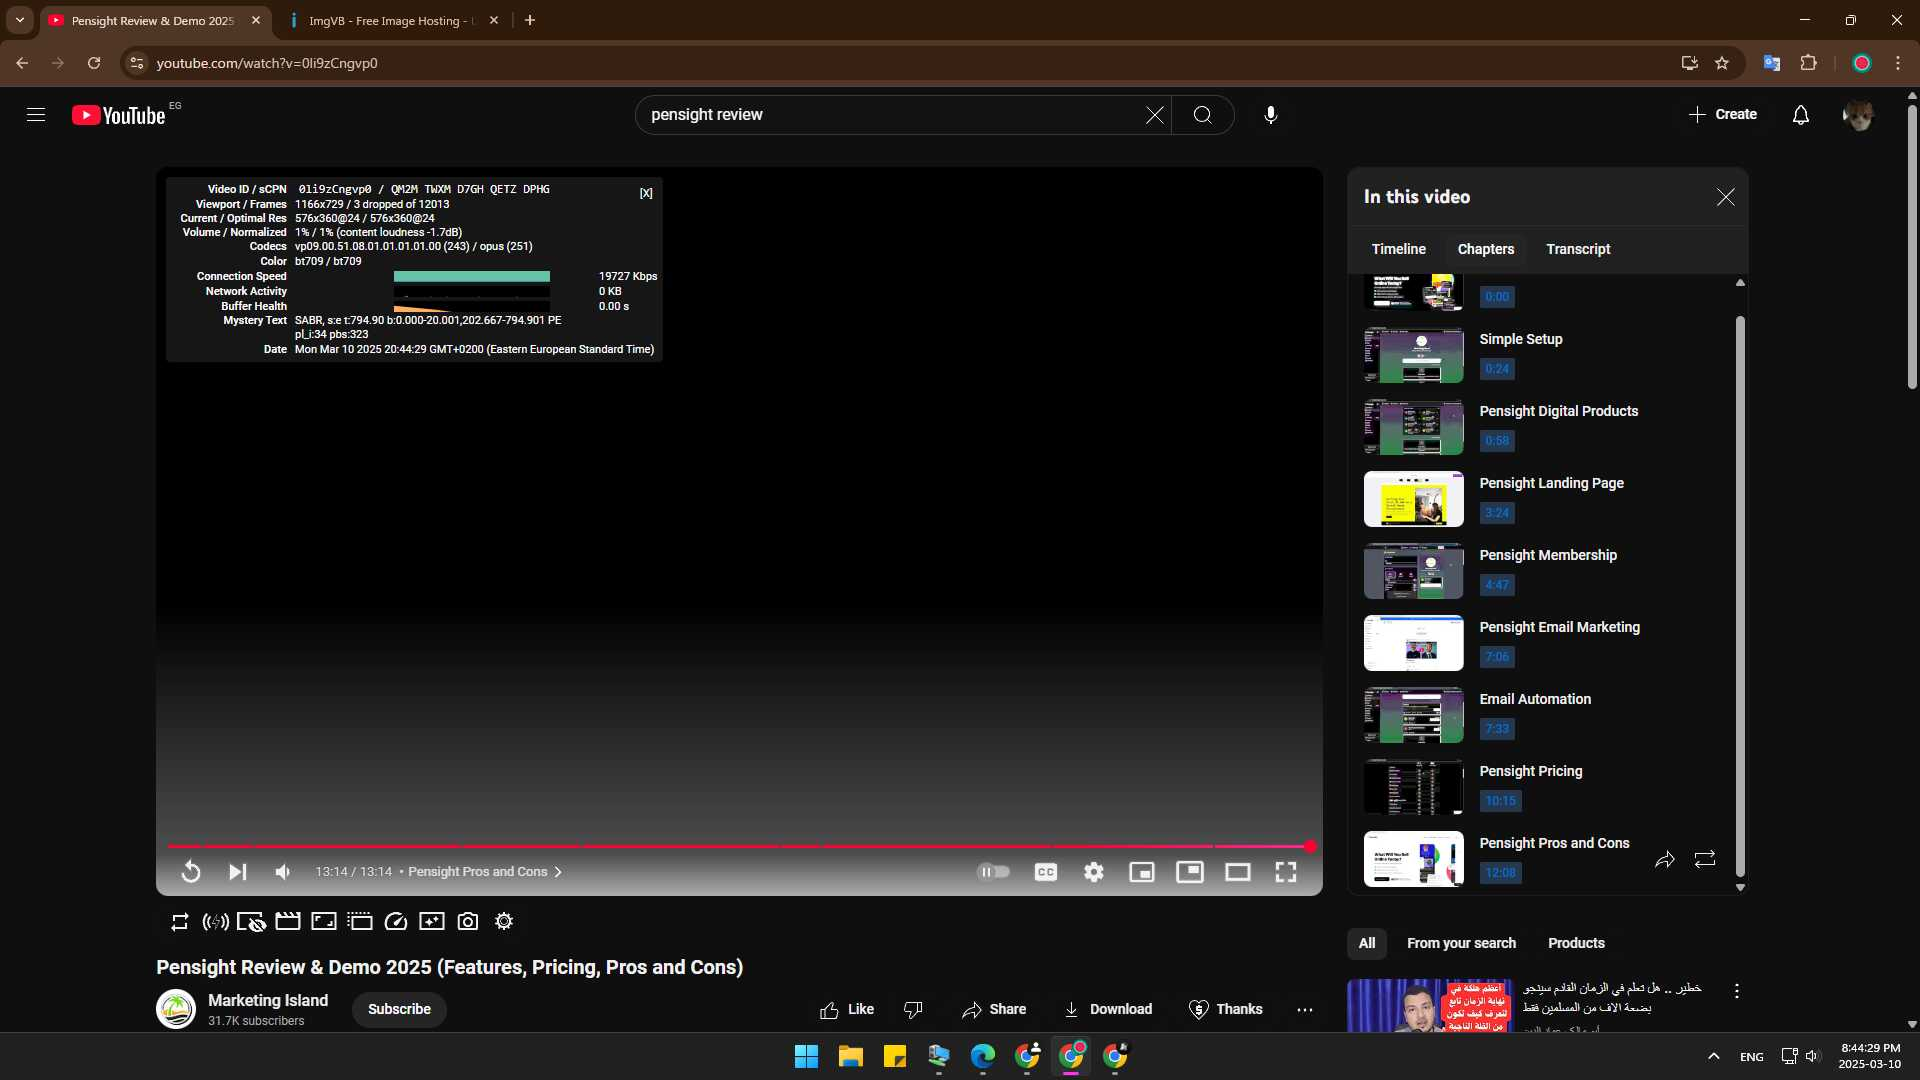Close the In this video panel
Viewport: 1920px width, 1080px height.
click(1726, 197)
